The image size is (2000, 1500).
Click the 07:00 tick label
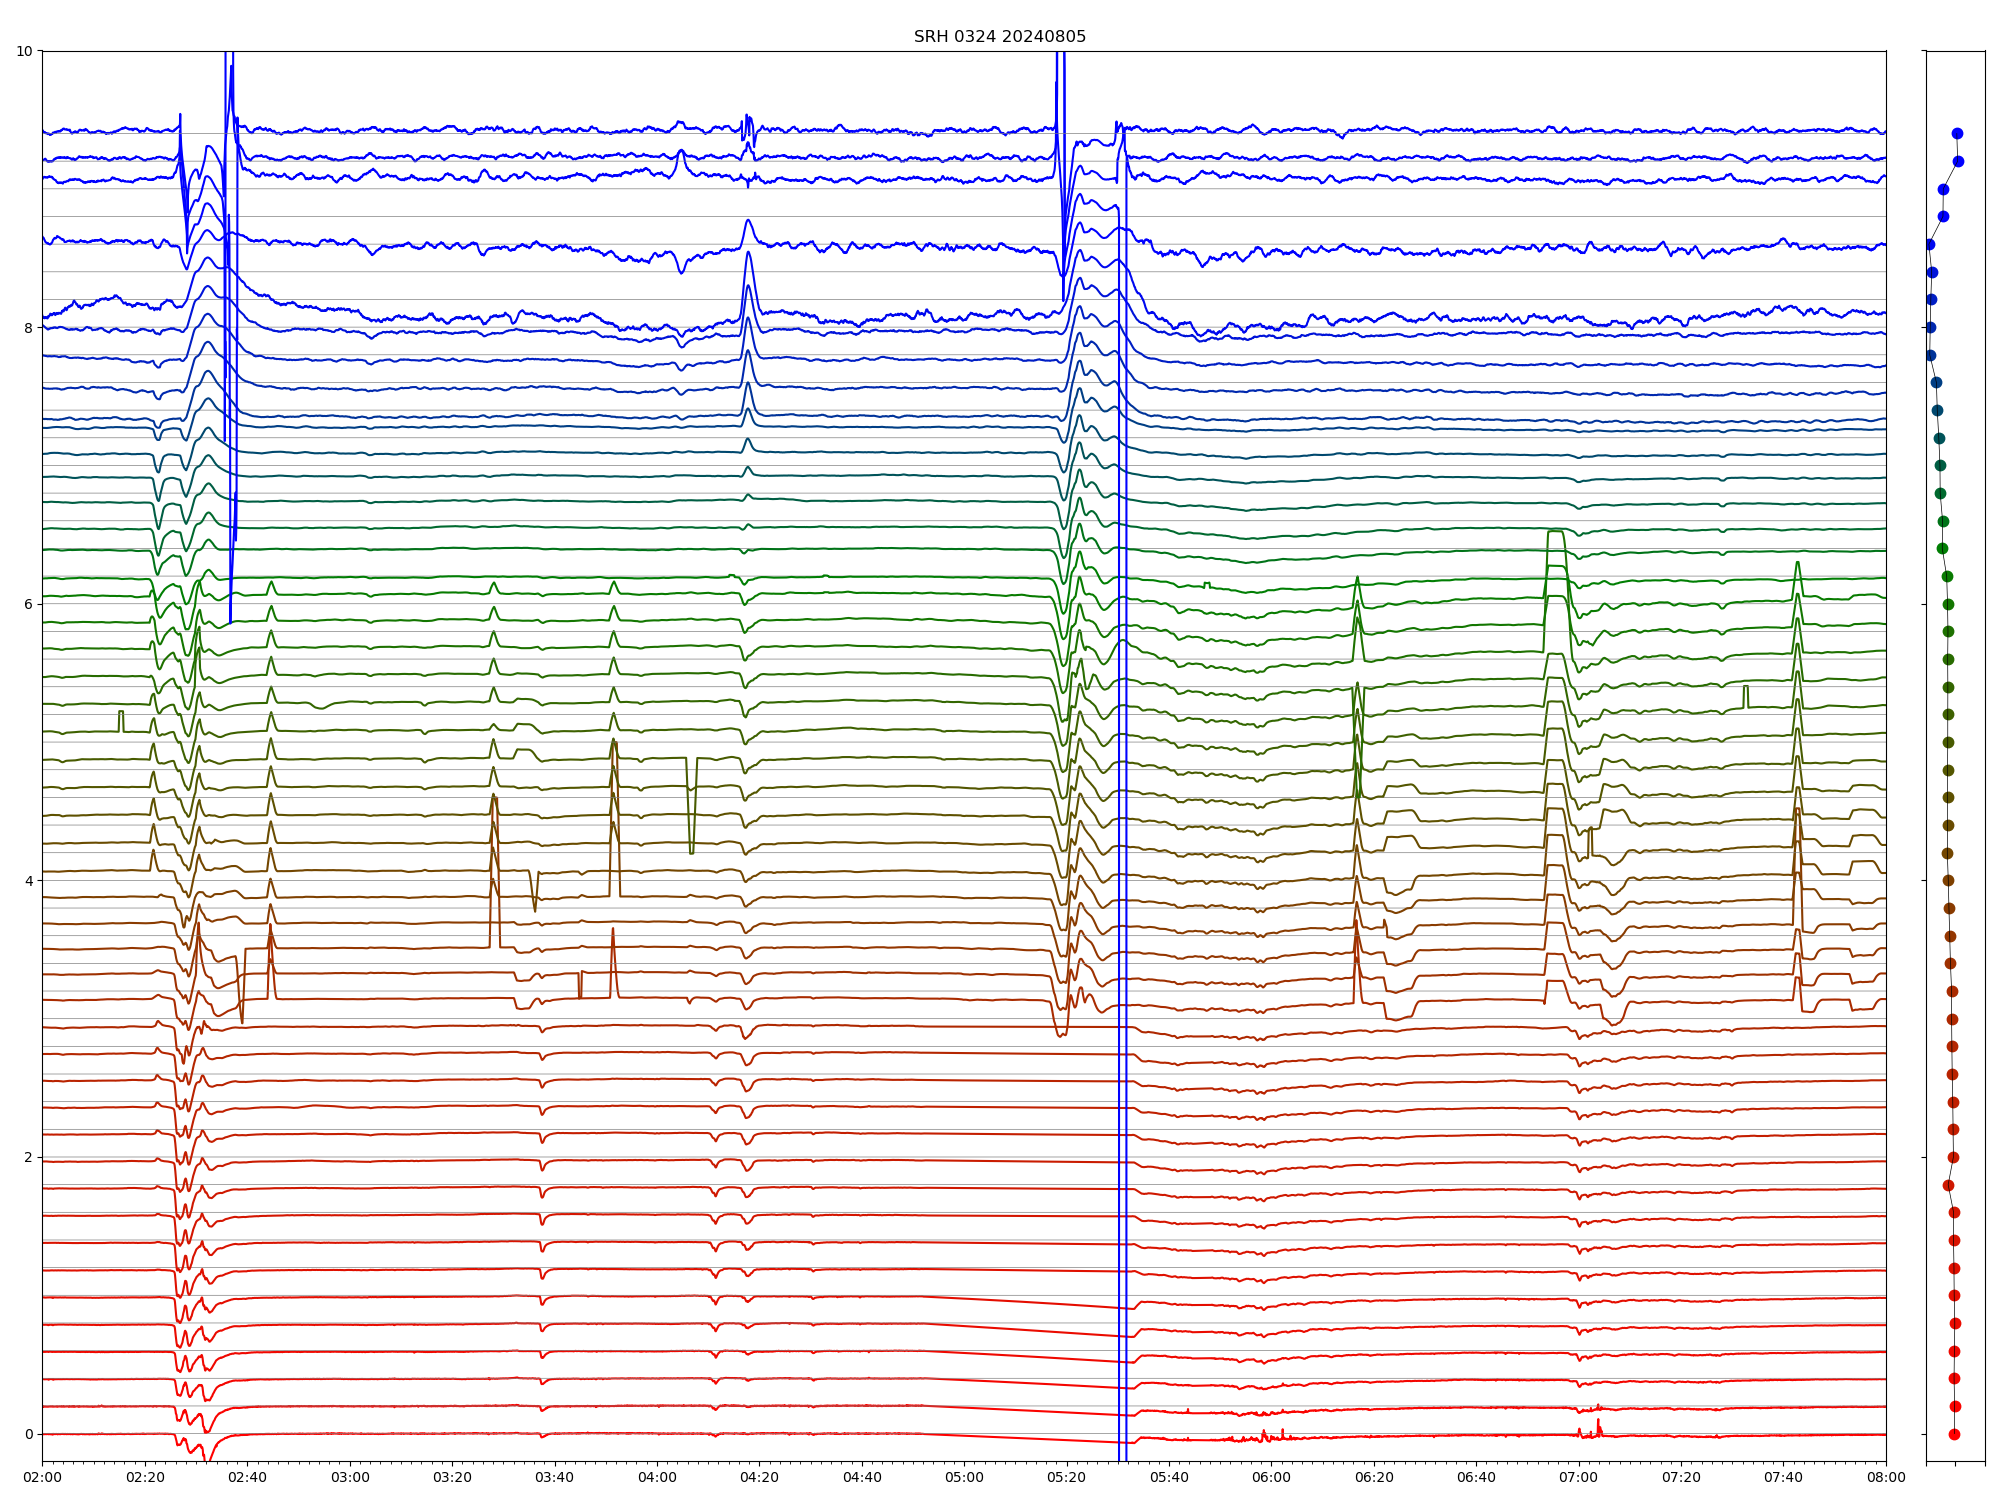coord(1579,1477)
